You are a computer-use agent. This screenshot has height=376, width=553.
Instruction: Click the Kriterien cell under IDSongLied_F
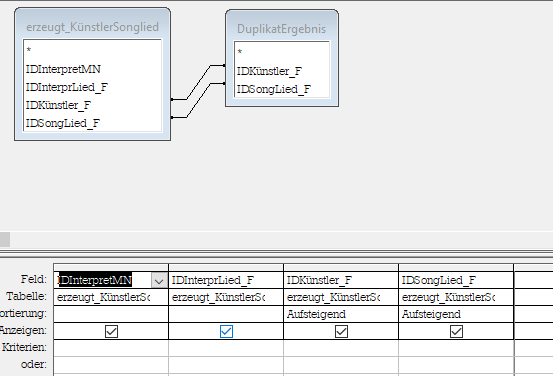click(456, 348)
